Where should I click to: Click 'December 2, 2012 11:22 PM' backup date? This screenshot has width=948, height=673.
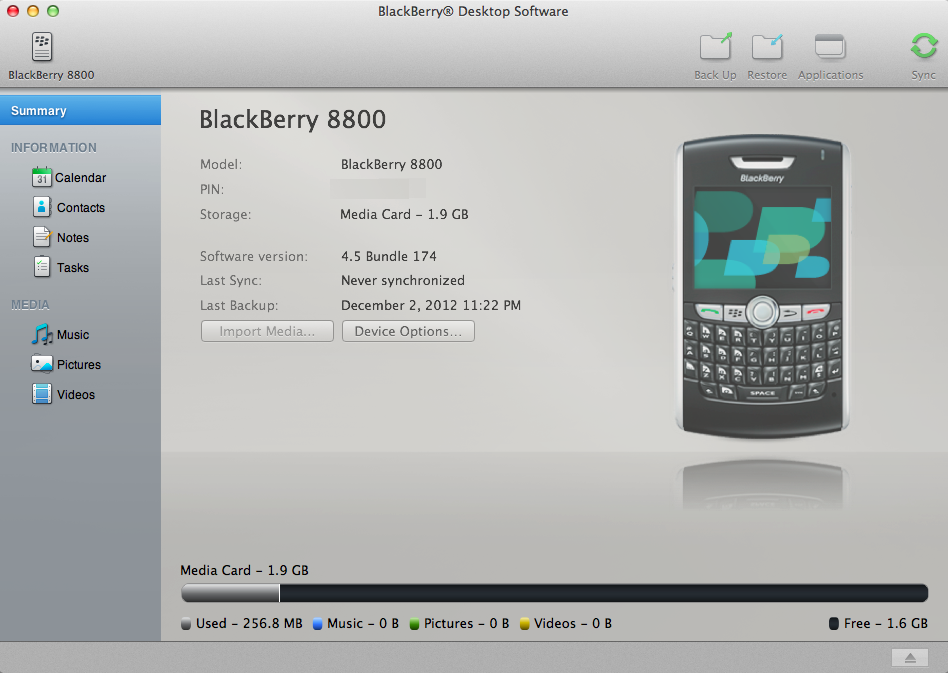(x=430, y=305)
